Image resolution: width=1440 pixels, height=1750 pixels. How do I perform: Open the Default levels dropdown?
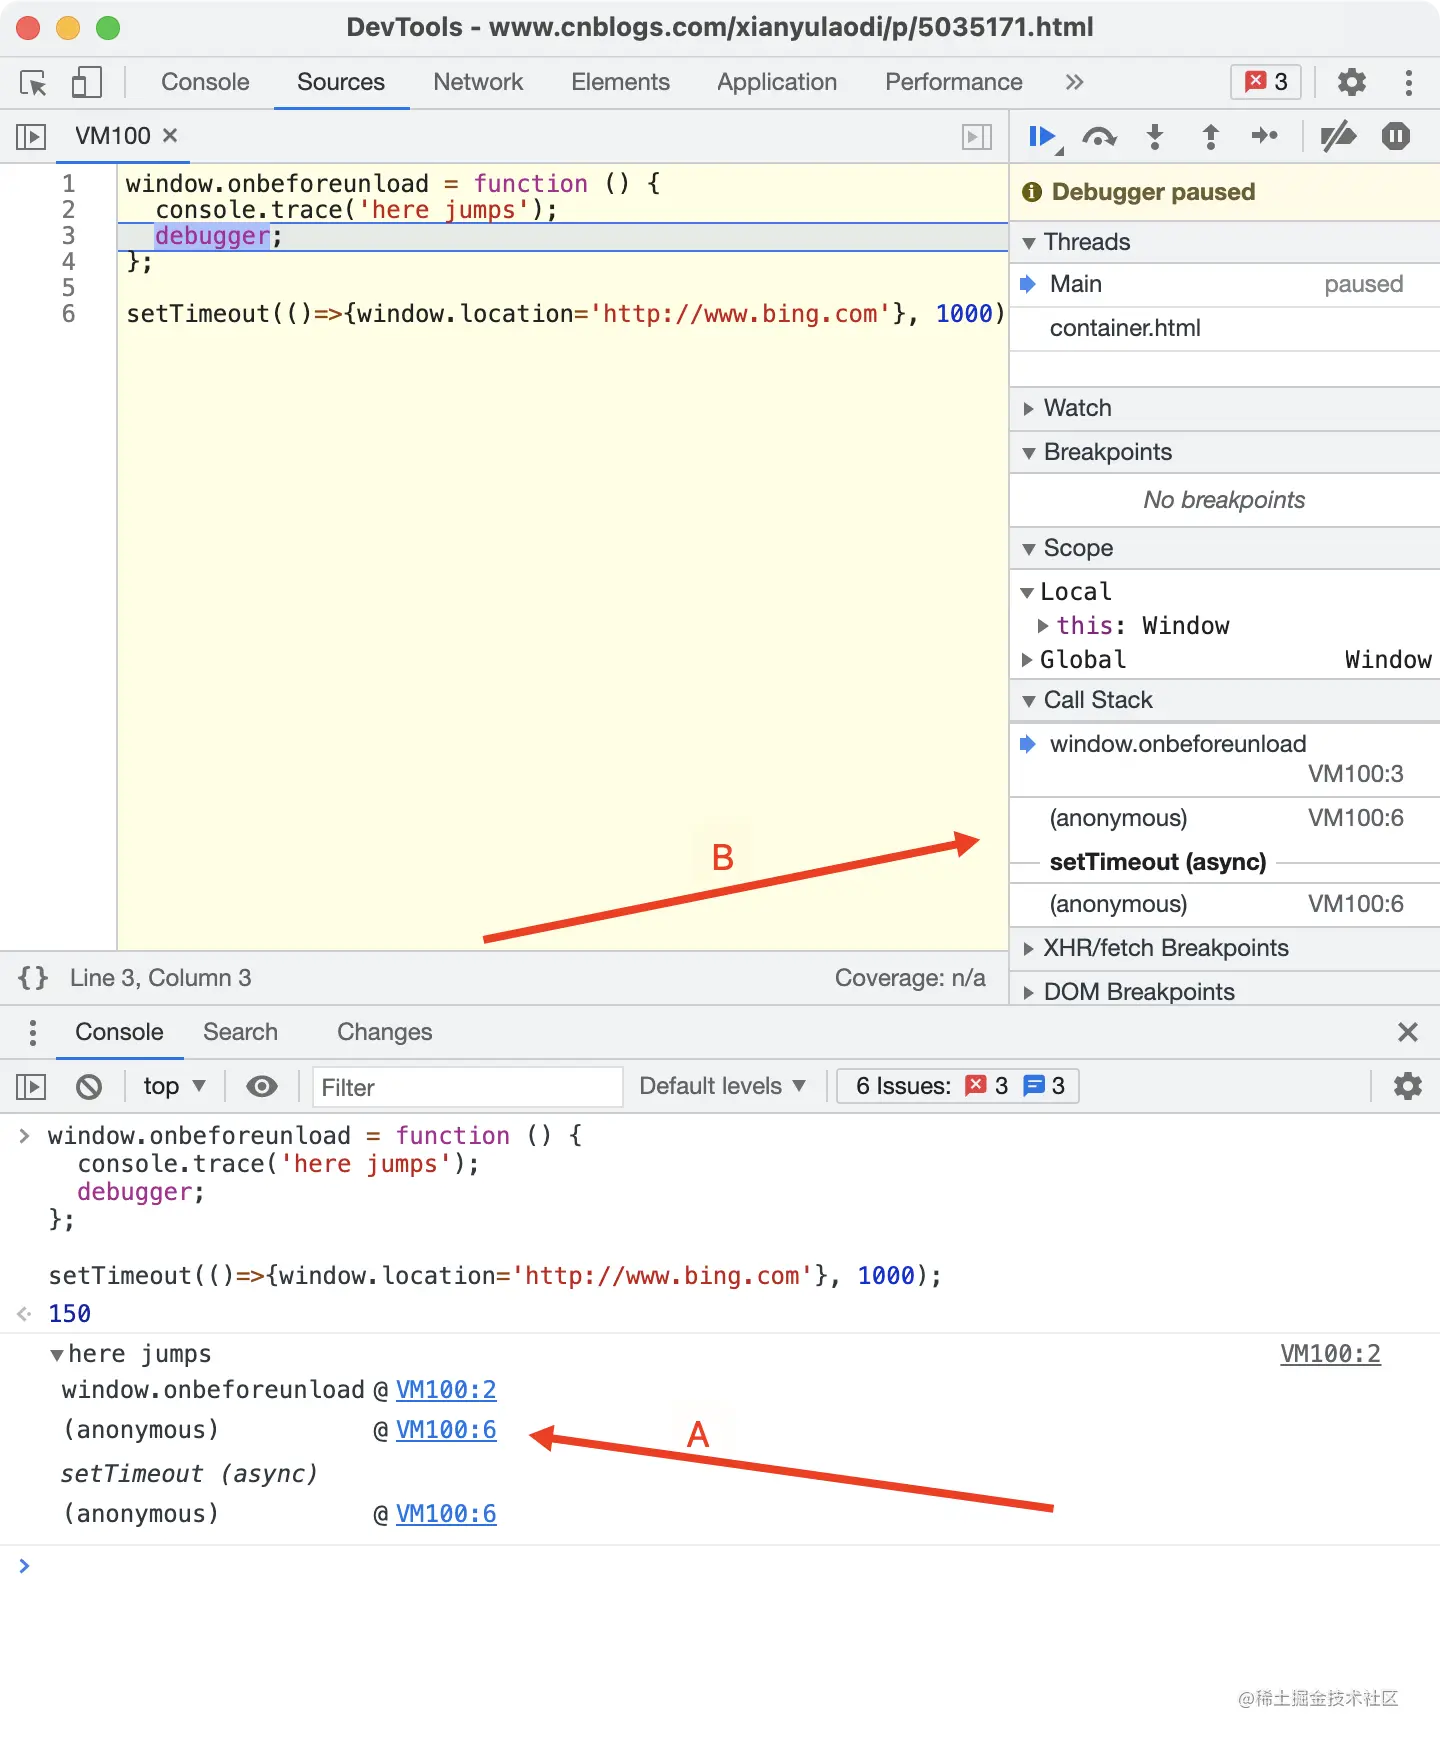[x=722, y=1086]
